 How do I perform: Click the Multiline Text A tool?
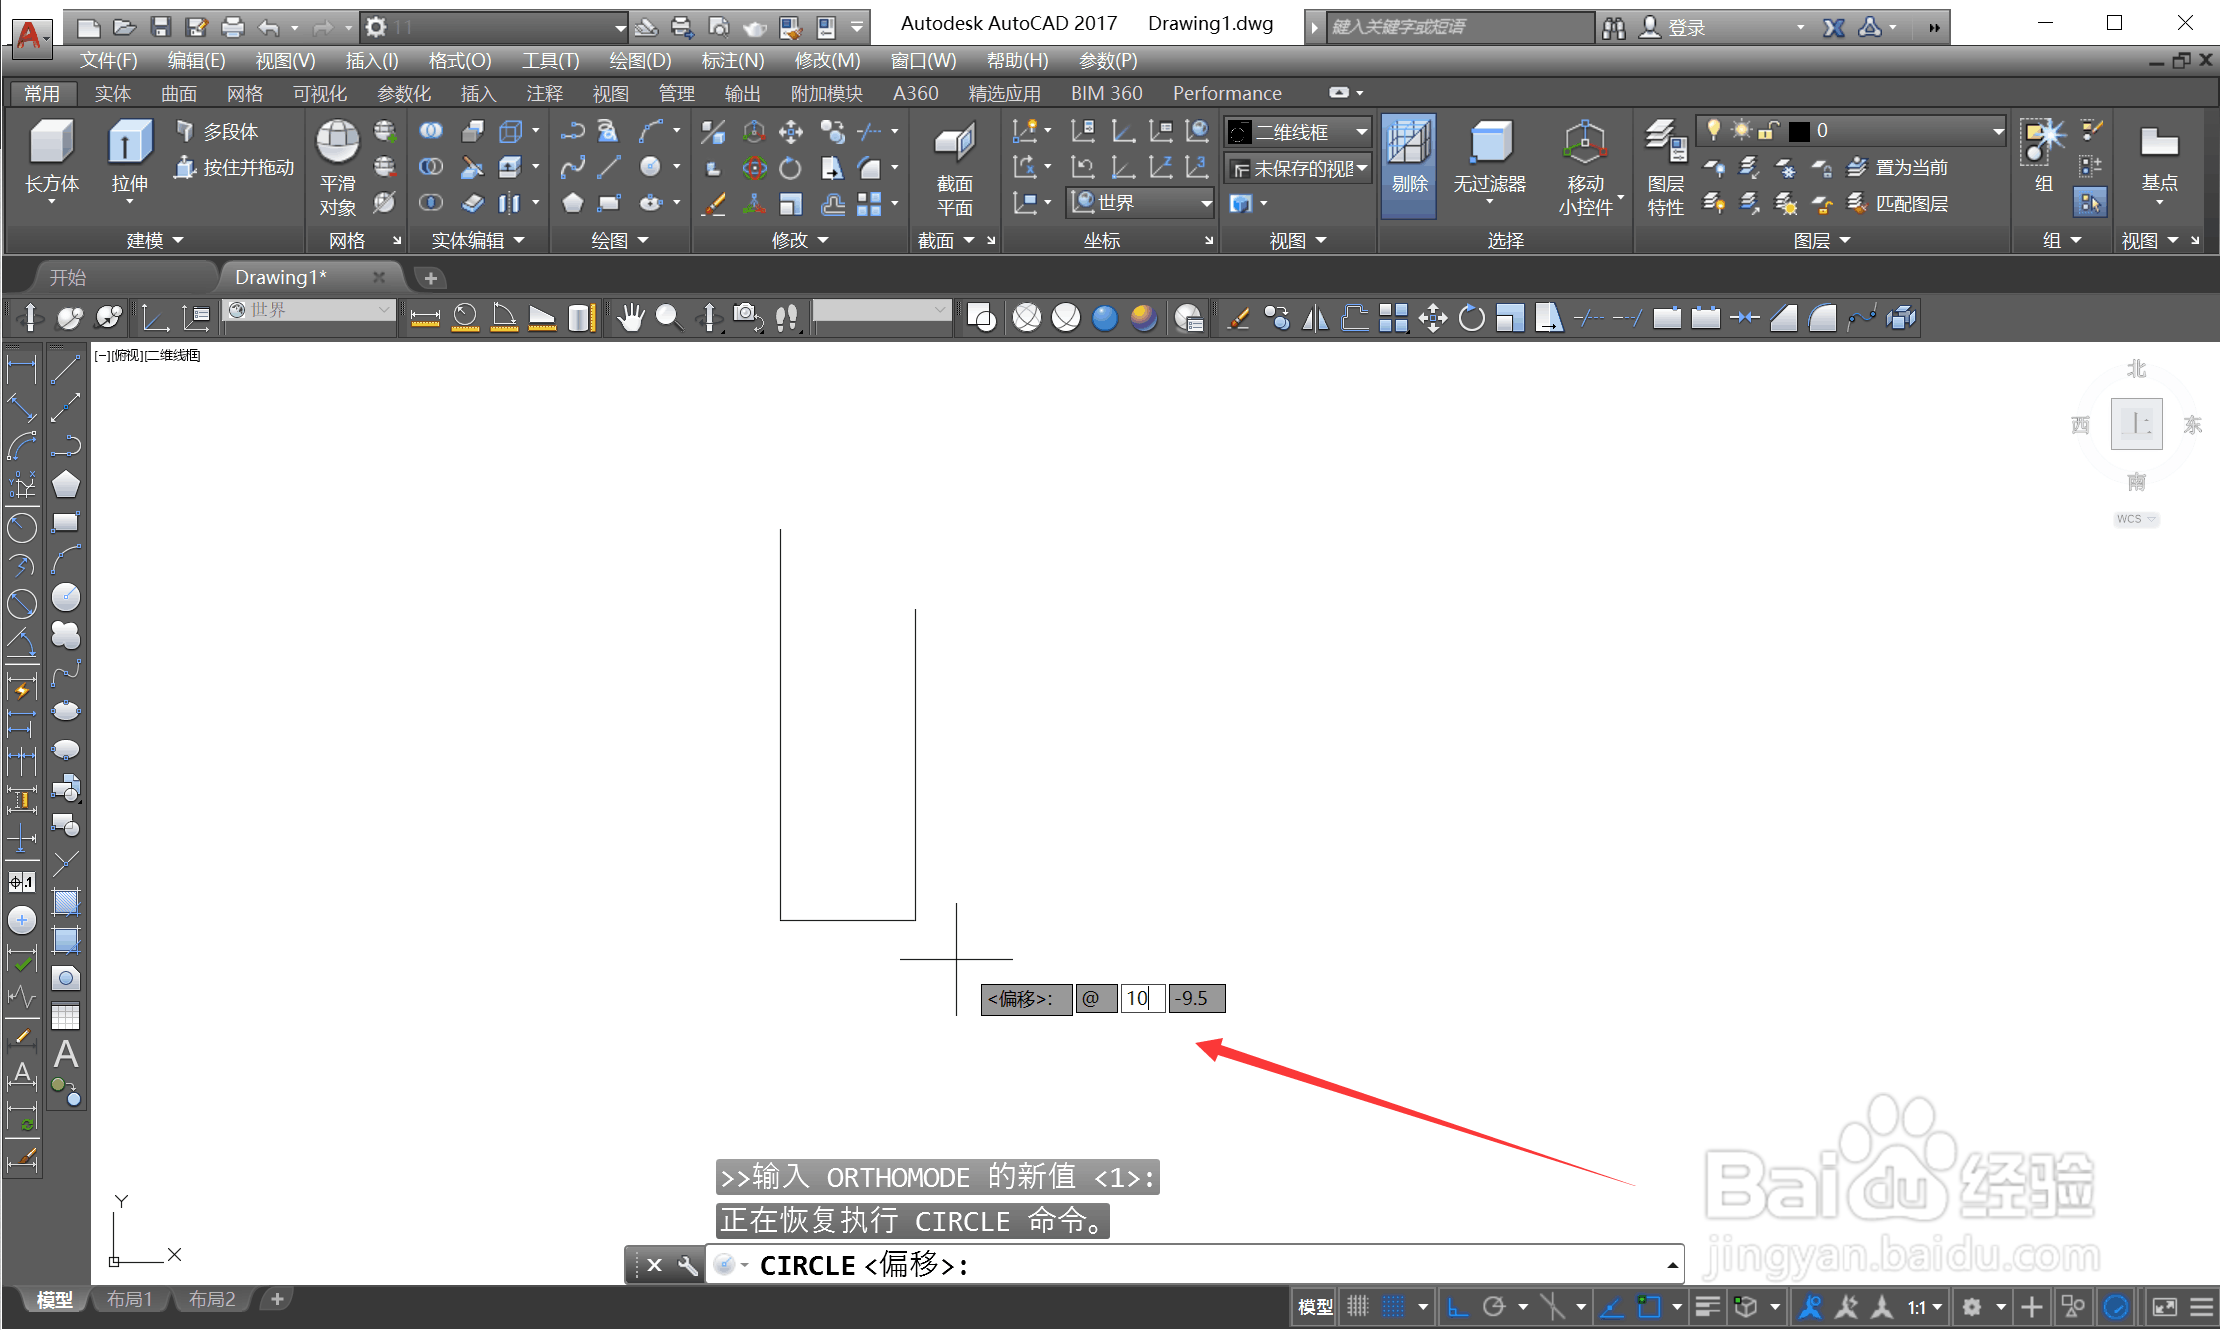point(66,1055)
